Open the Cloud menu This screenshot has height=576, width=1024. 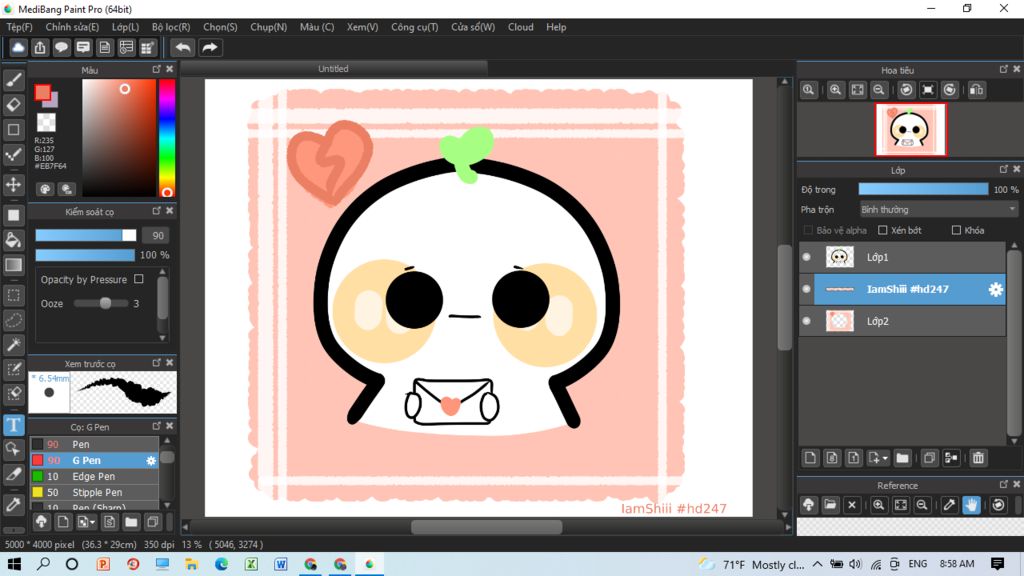click(520, 27)
